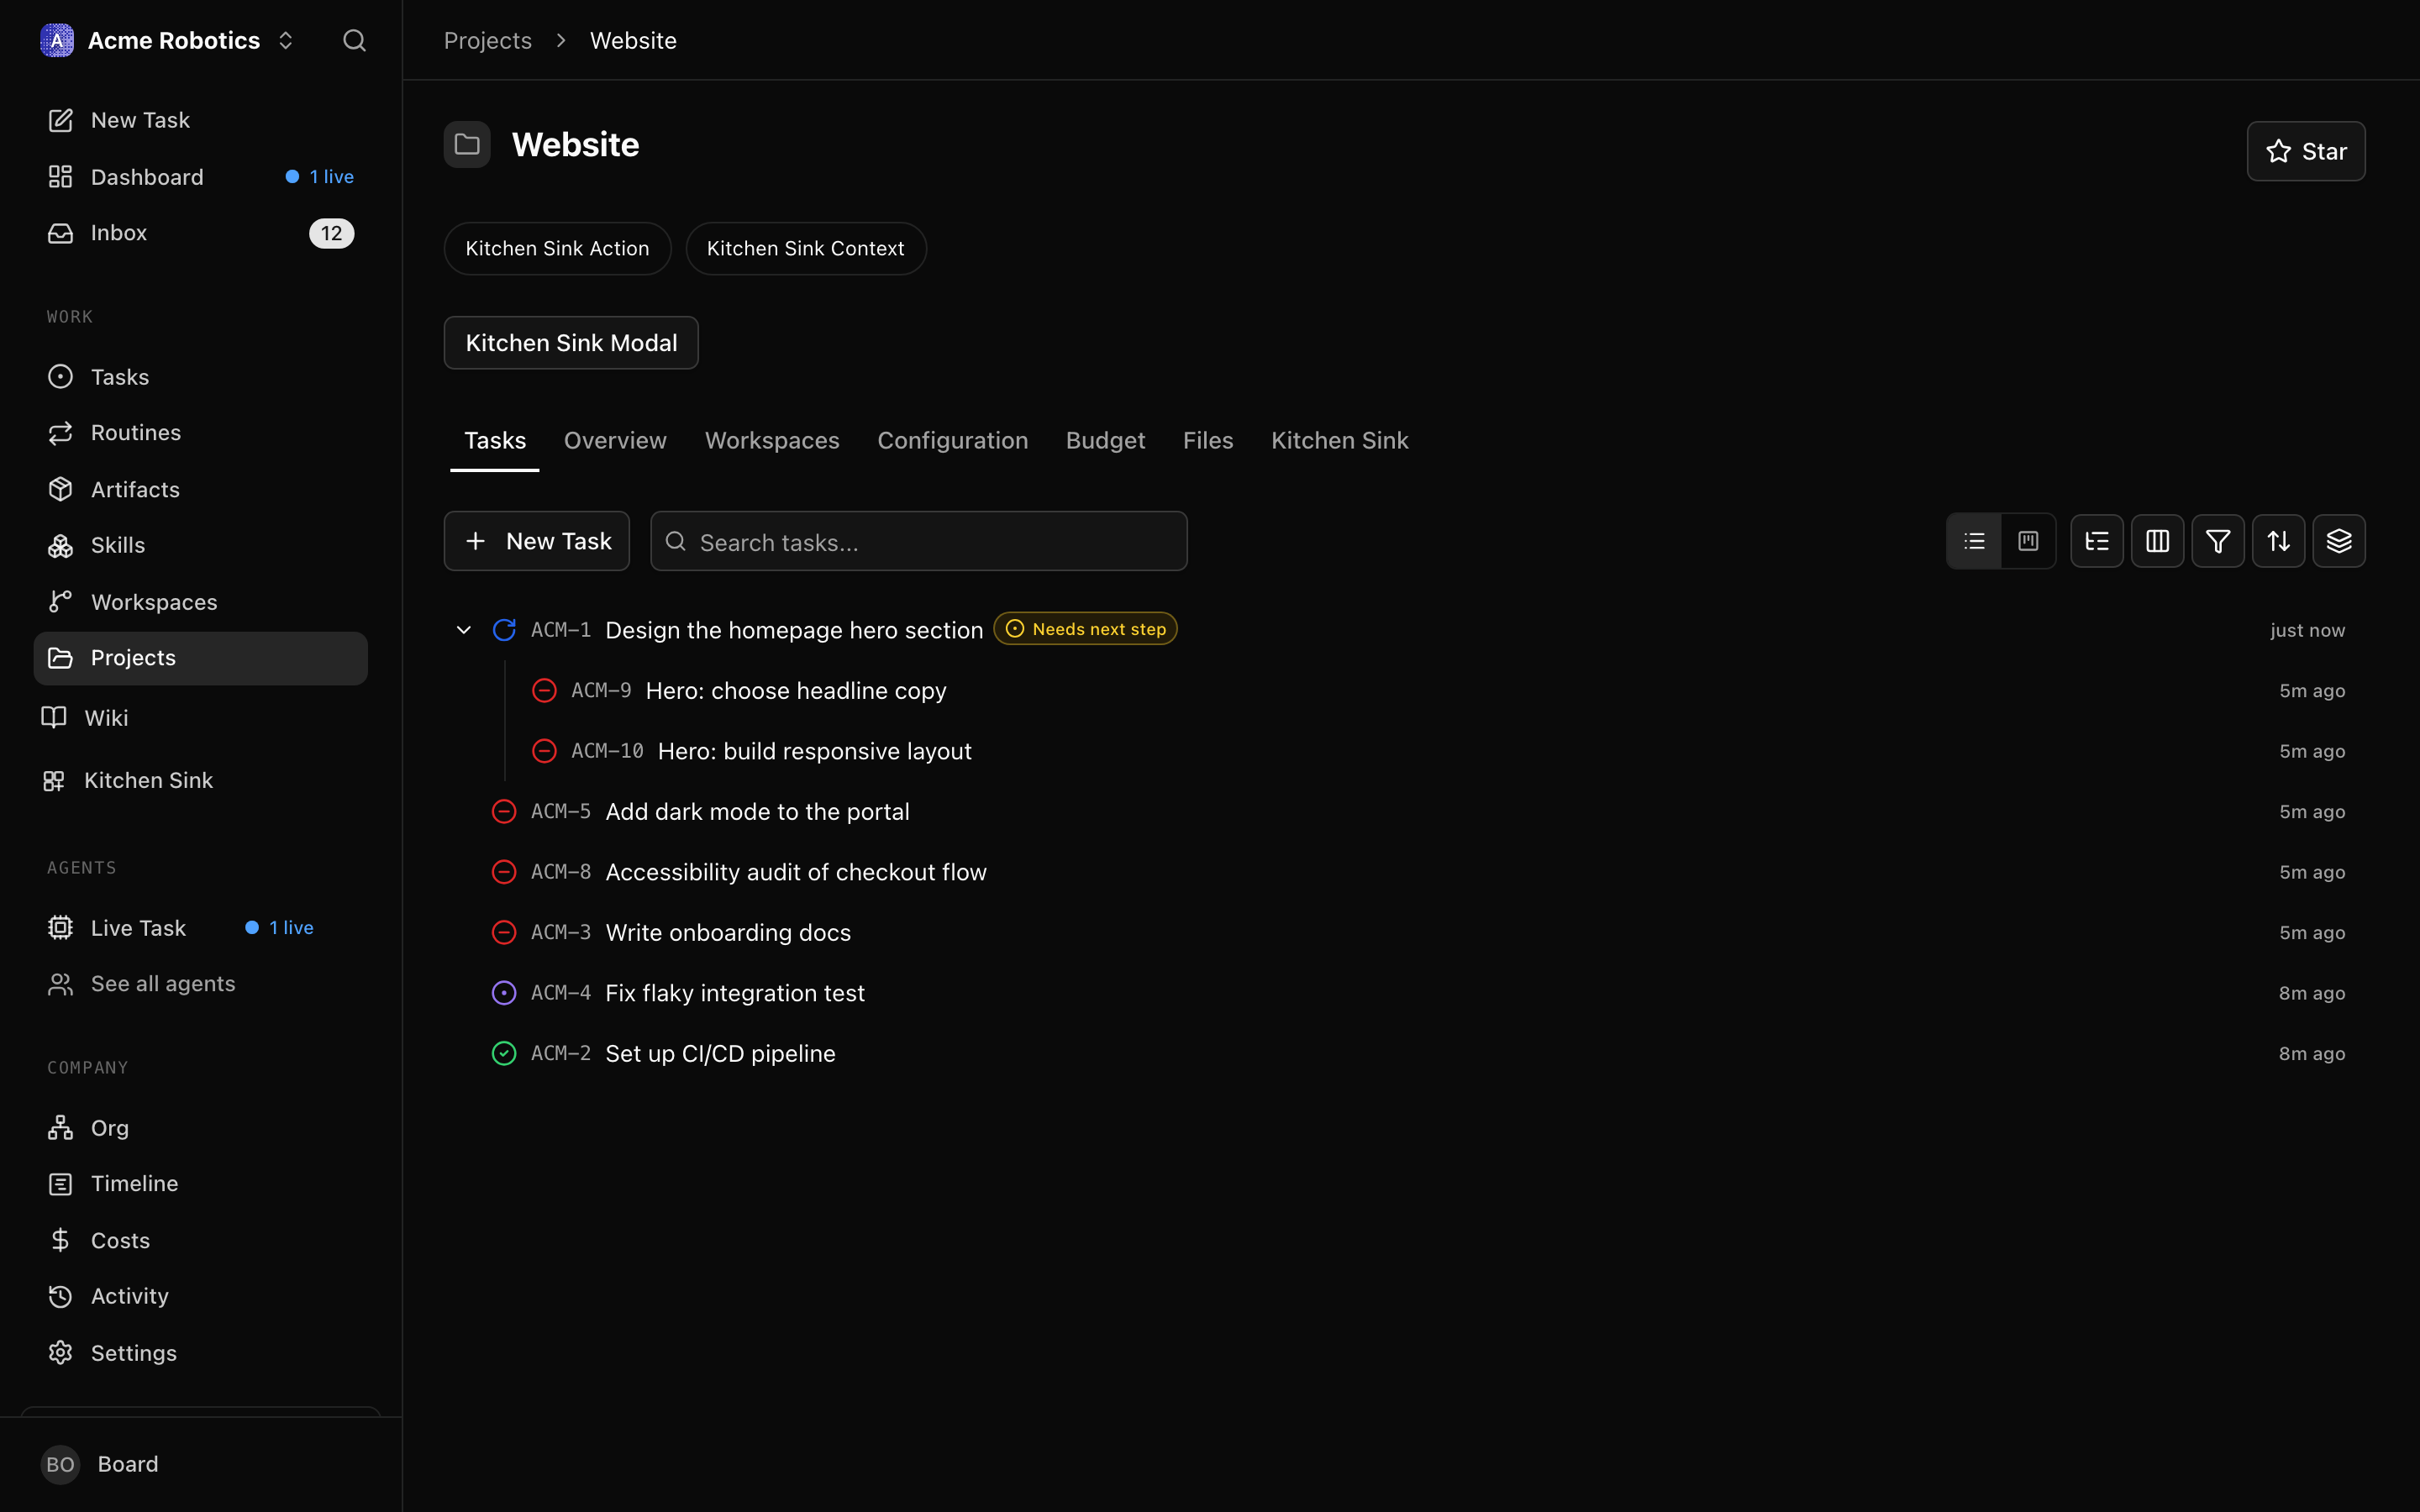
Task: Switch to the Overview tab
Action: (x=615, y=441)
